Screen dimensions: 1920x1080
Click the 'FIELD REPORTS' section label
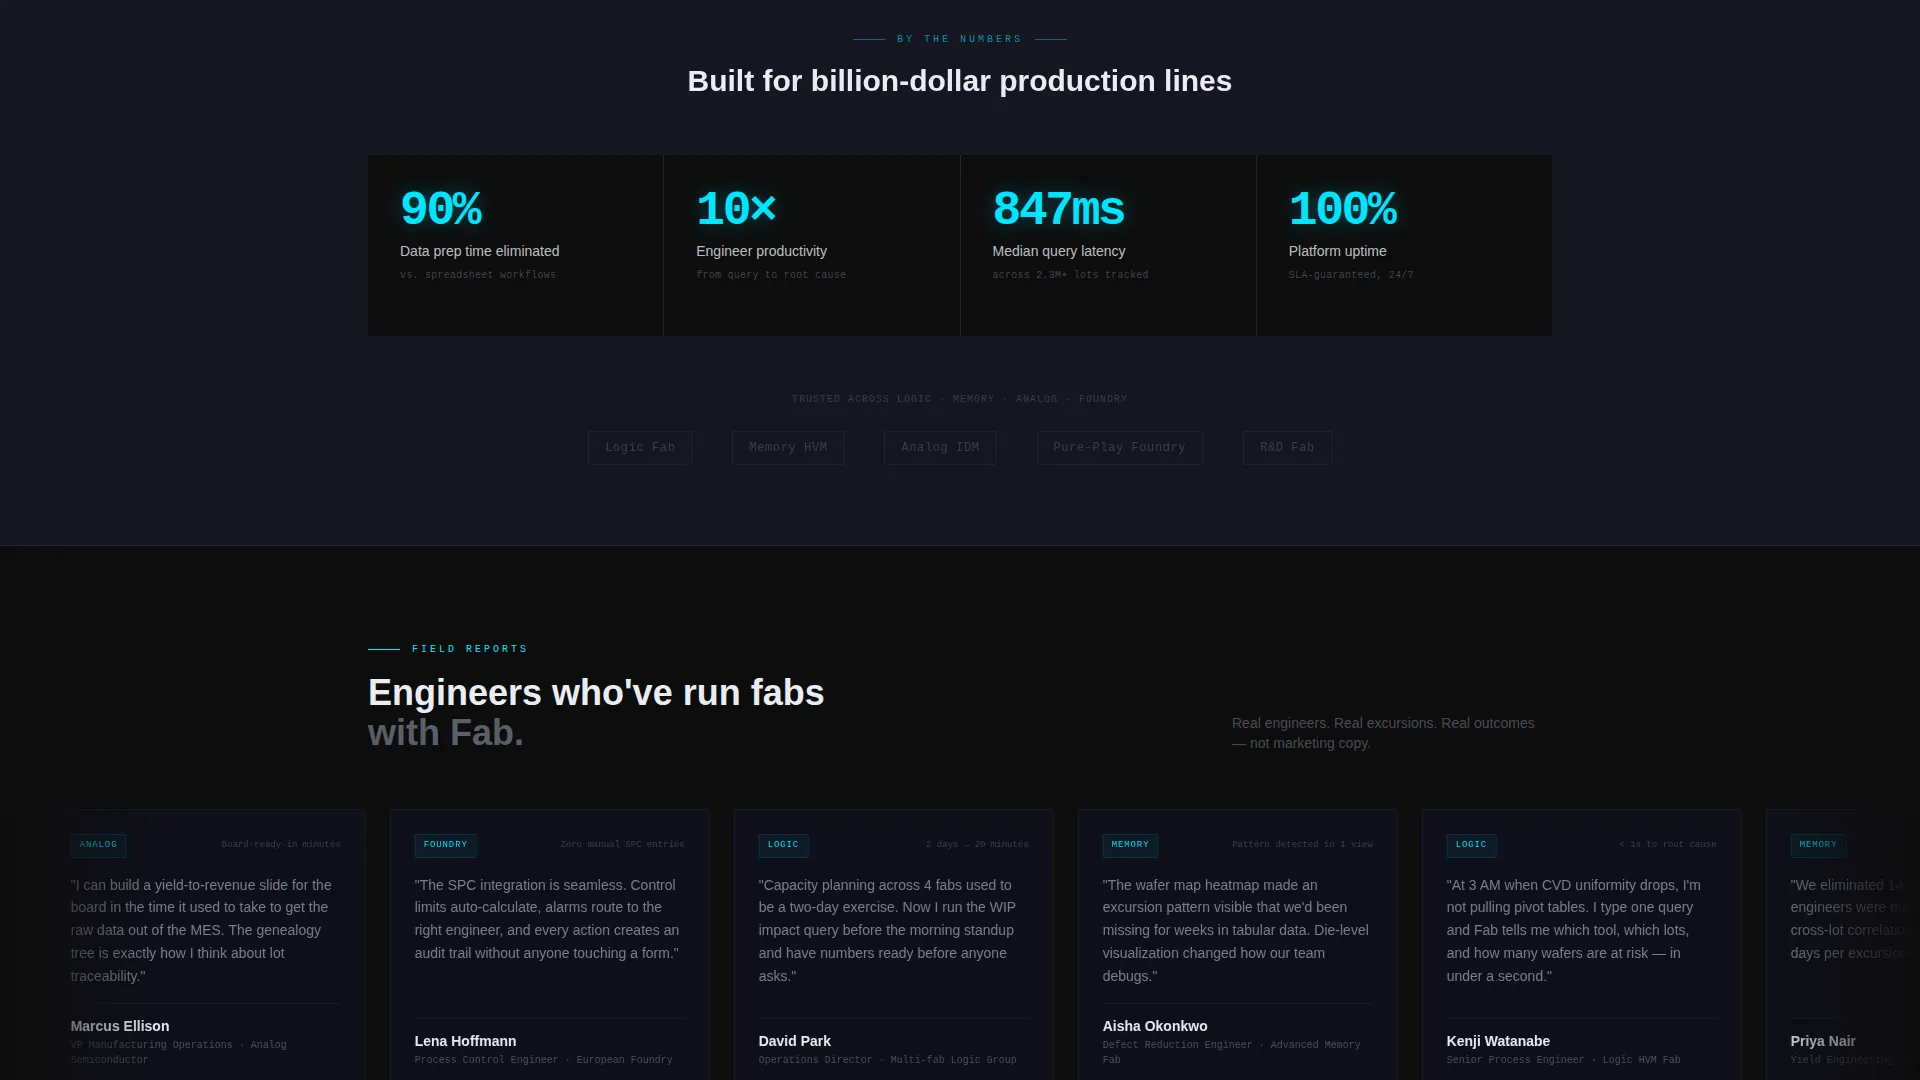click(469, 649)
